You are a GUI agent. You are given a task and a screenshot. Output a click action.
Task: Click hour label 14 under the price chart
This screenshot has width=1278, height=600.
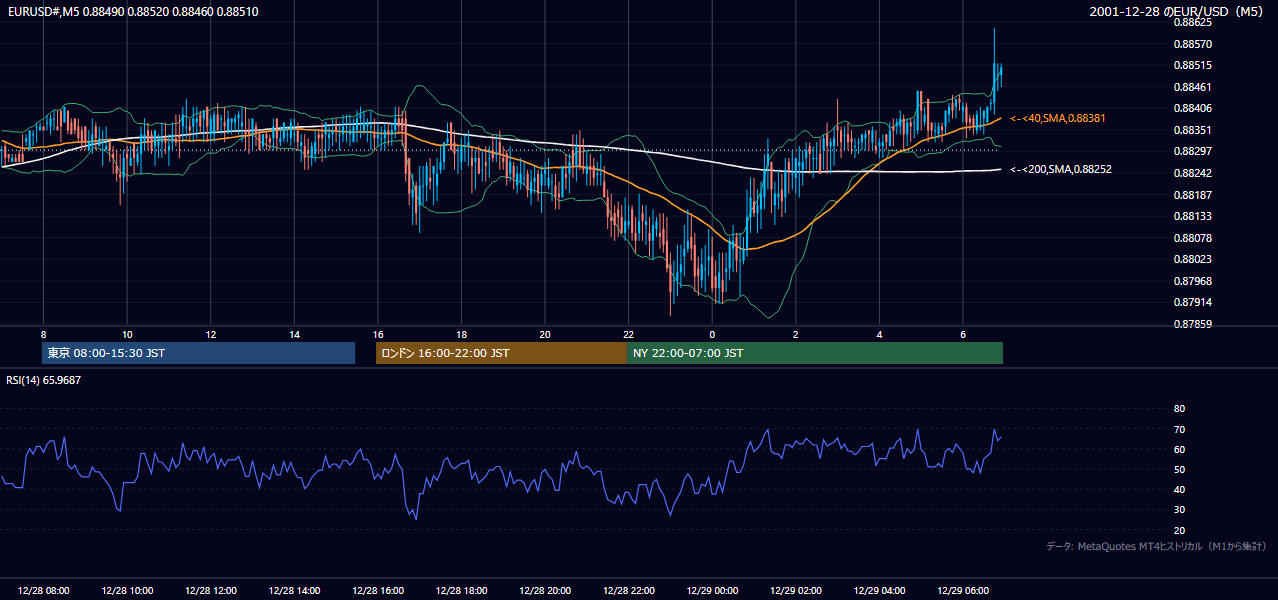tap(294, 334)
